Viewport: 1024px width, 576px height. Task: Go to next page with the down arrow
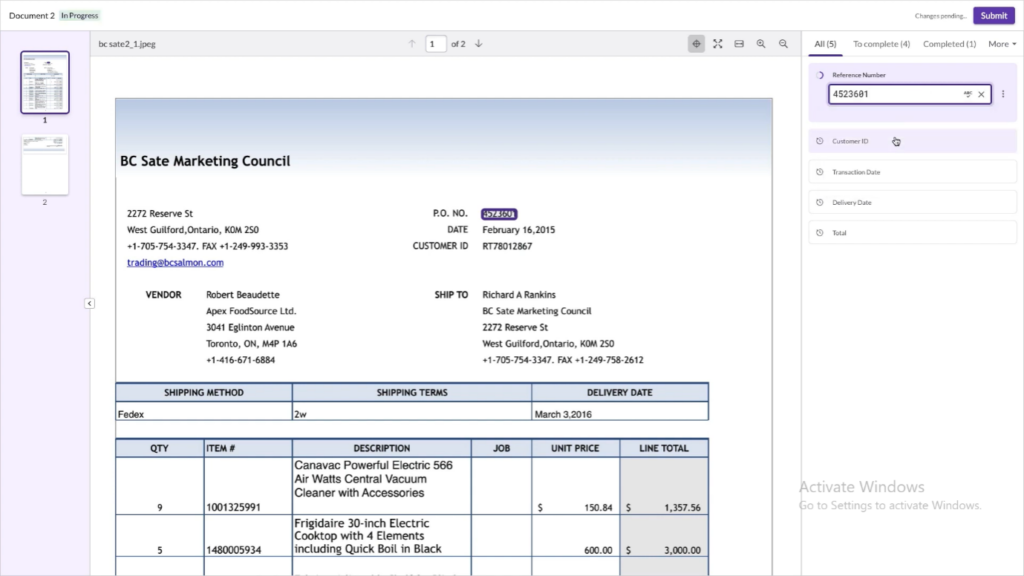pos(479,44)
